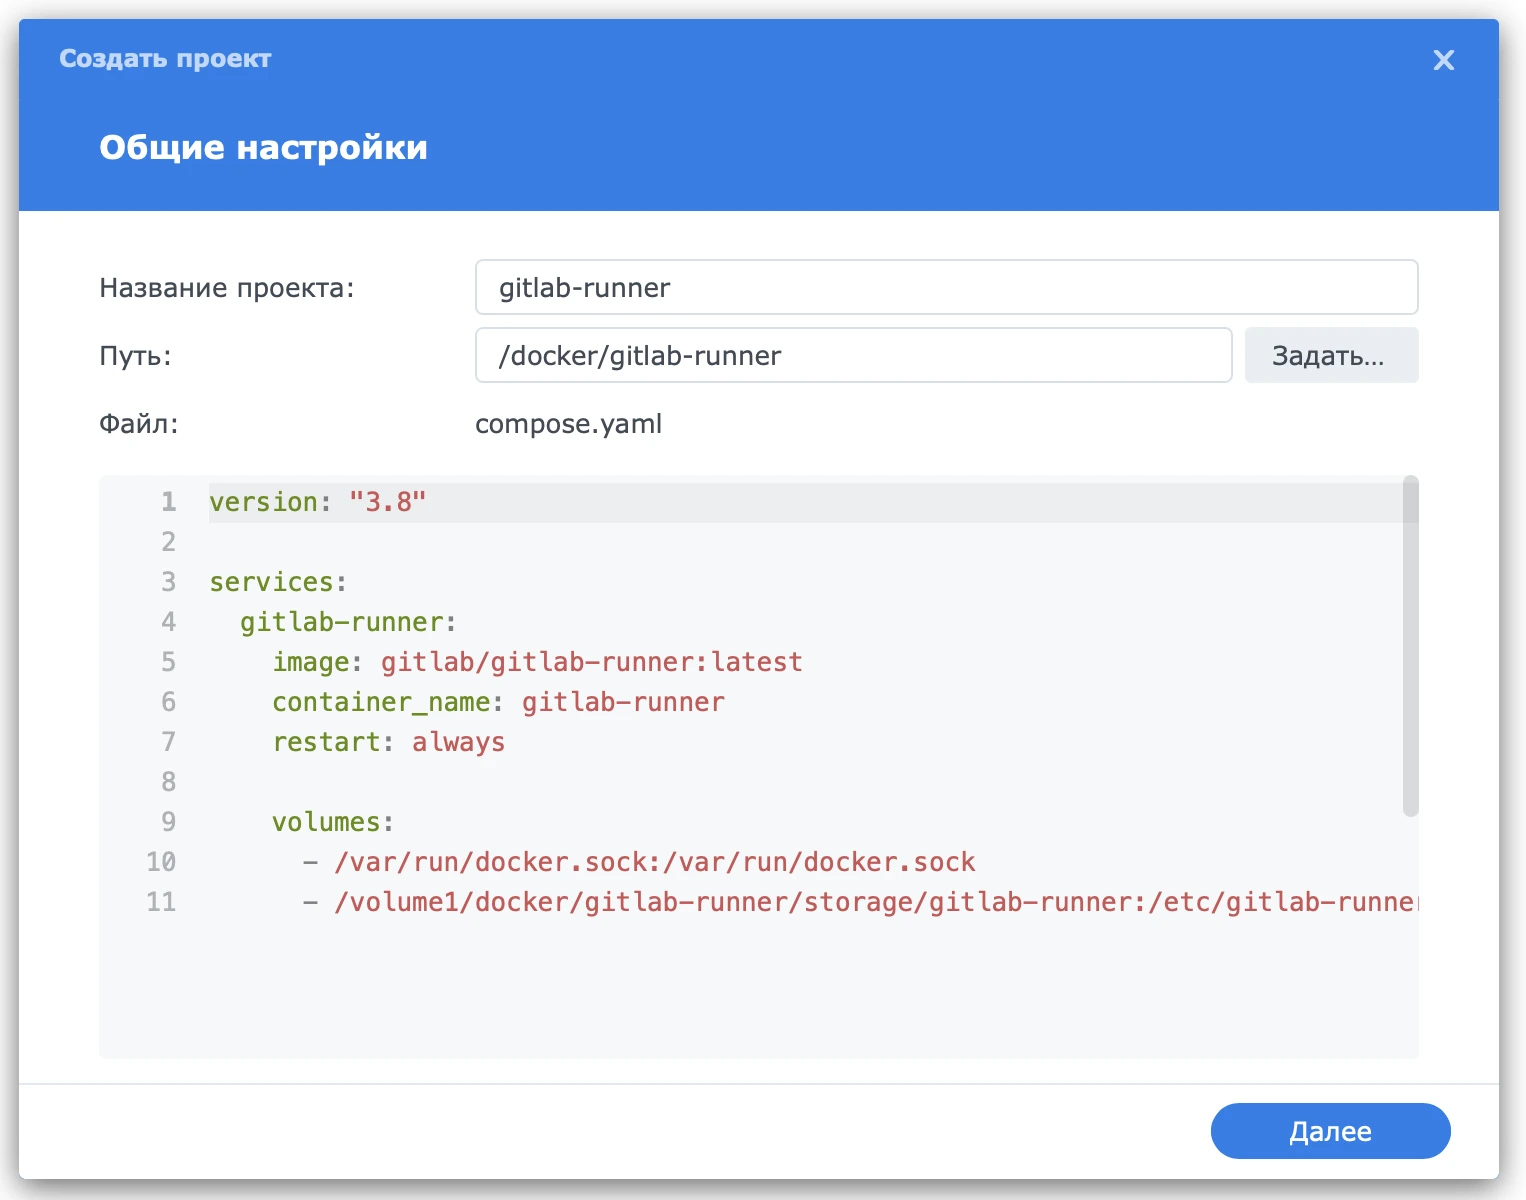Click line number 4 in the gutter
This screenshot has width=1526, height=1200.
(x=168, y=622)
